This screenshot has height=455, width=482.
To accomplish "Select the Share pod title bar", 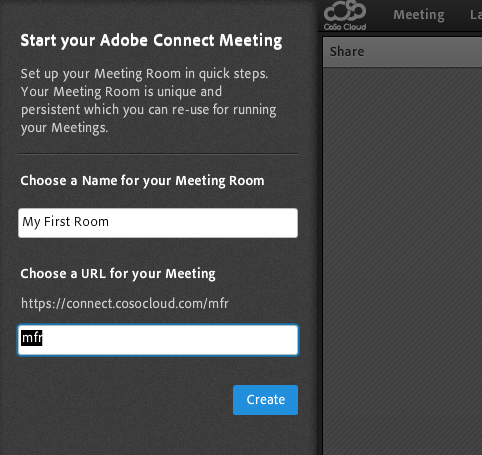I will [x=402, y=52].
